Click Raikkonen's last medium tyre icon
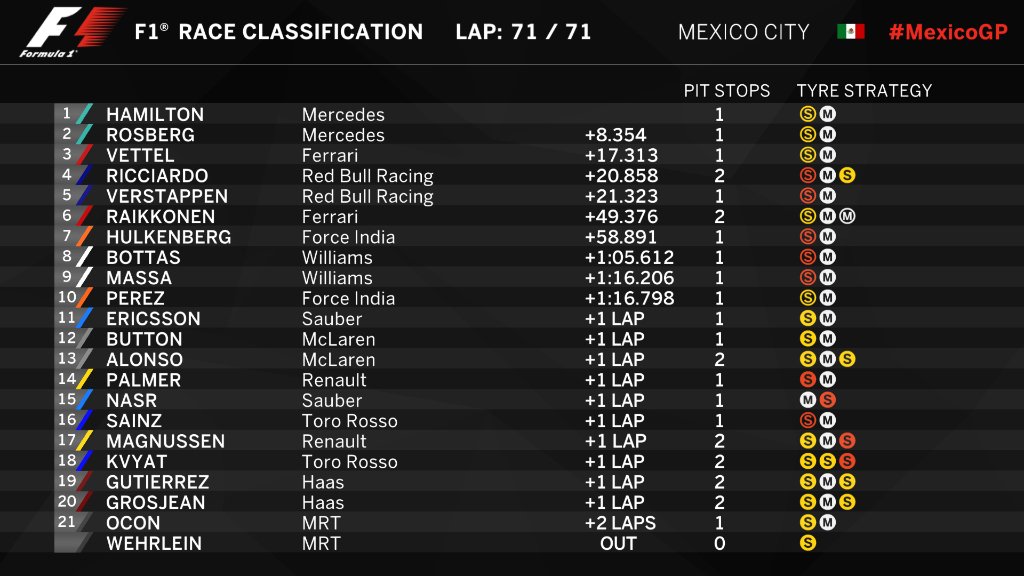 pyautogui.click(x=848, y=217)
